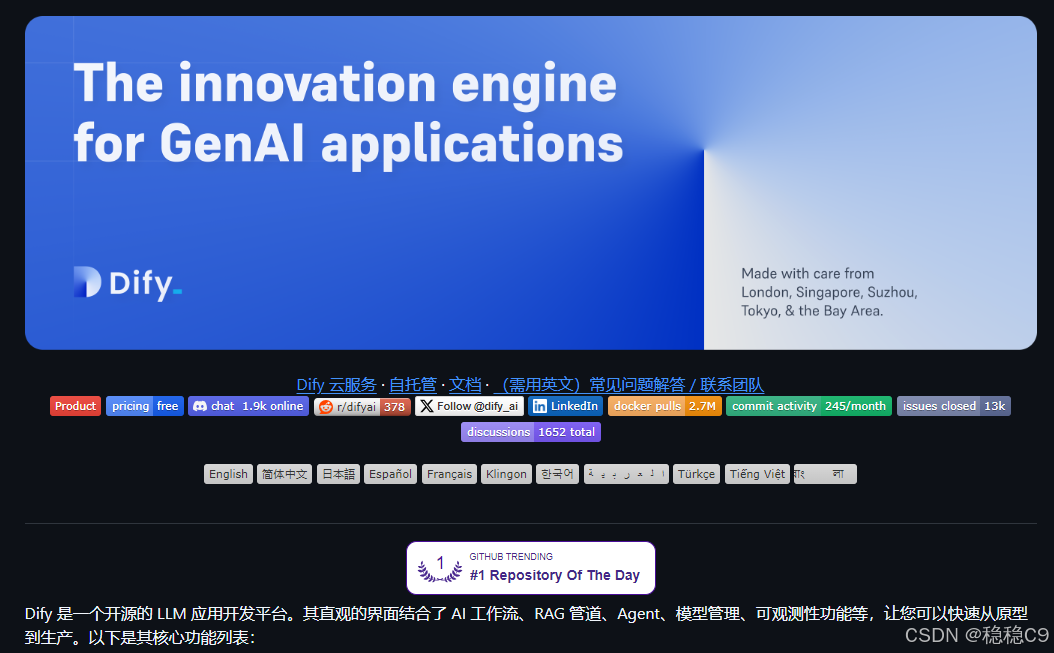Click the pricing free badge
The image size is (1054, 653).
point(145,406)
